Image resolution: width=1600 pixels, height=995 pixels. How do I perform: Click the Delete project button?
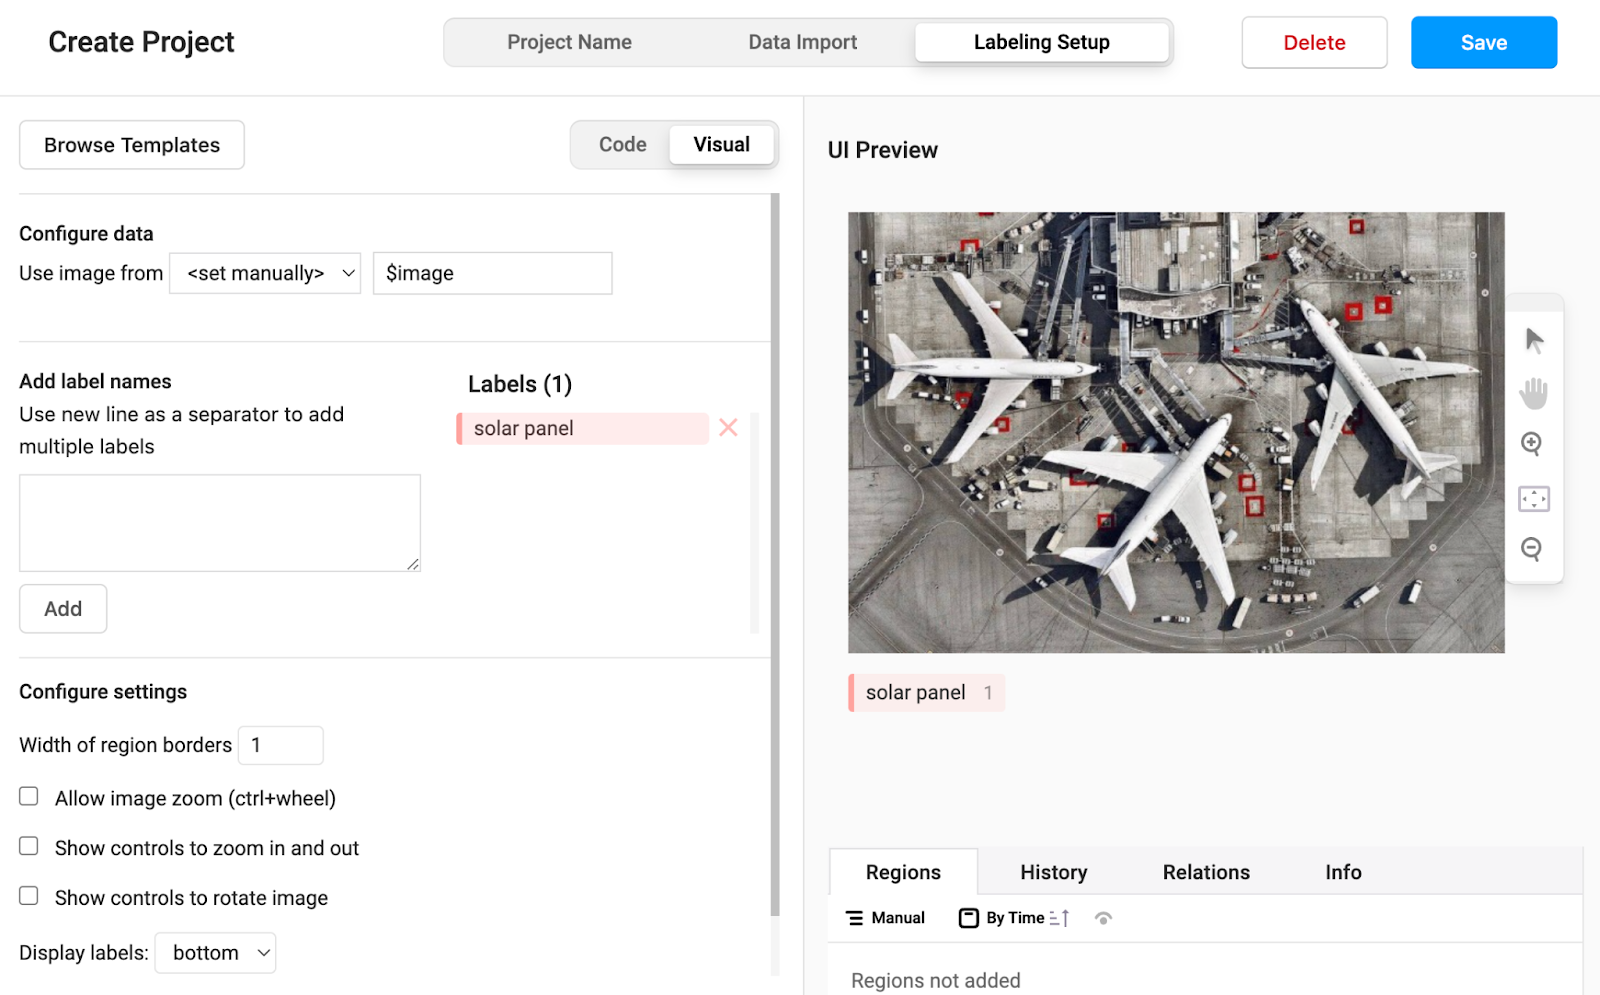coord(1314,42)
